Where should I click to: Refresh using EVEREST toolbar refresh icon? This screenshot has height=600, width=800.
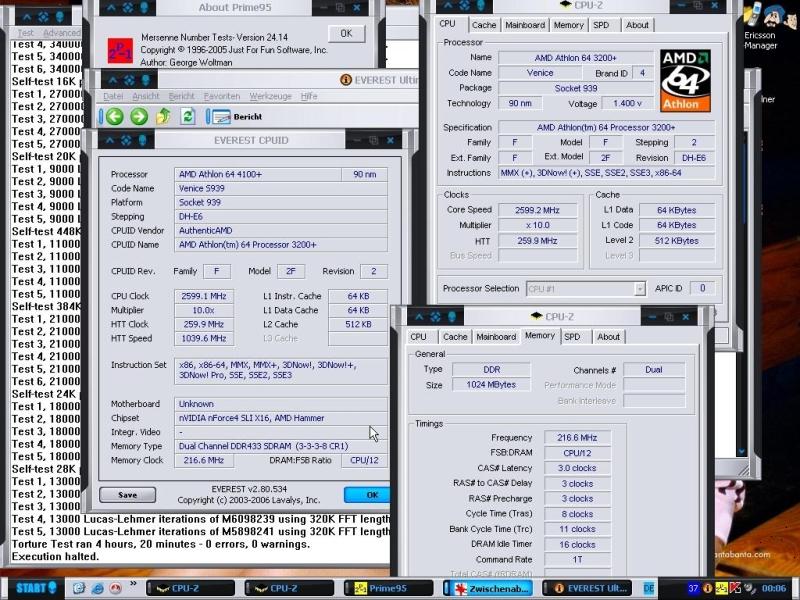(x=187, y=116)
